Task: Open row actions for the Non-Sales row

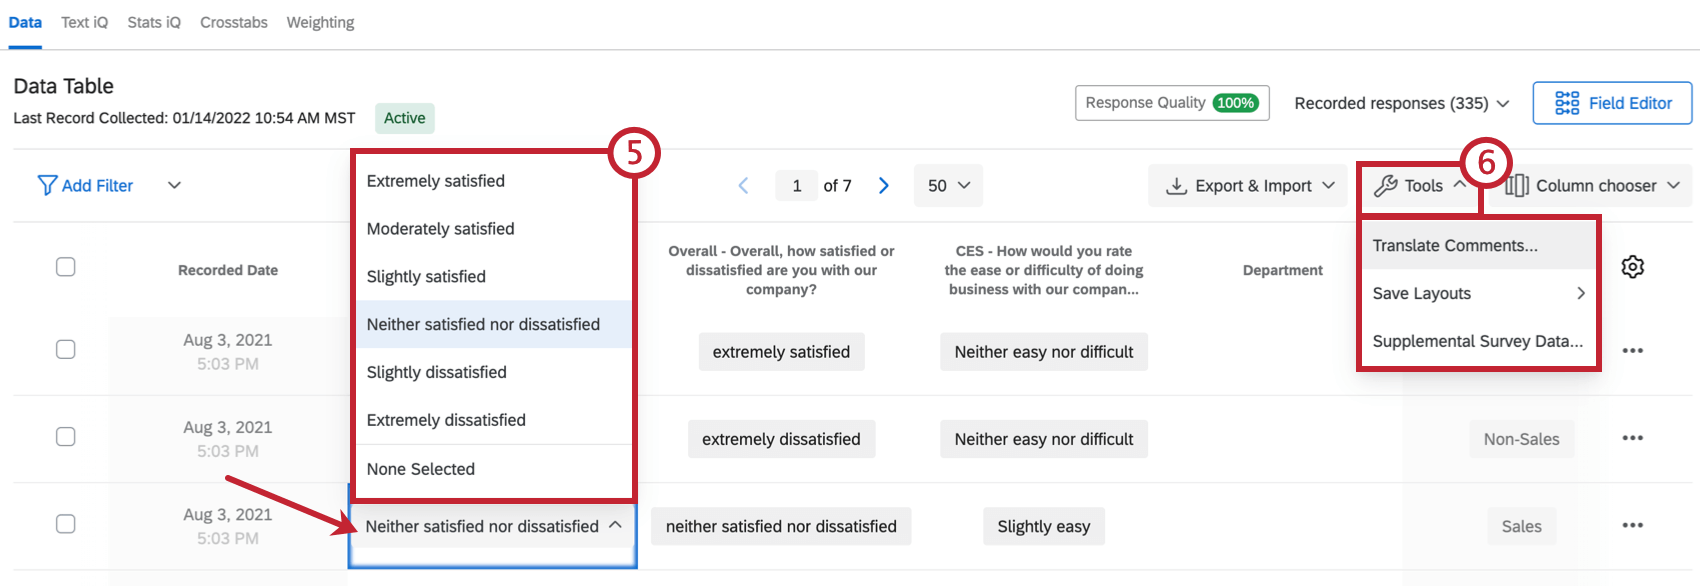Action: click(x=1632, y=438)
